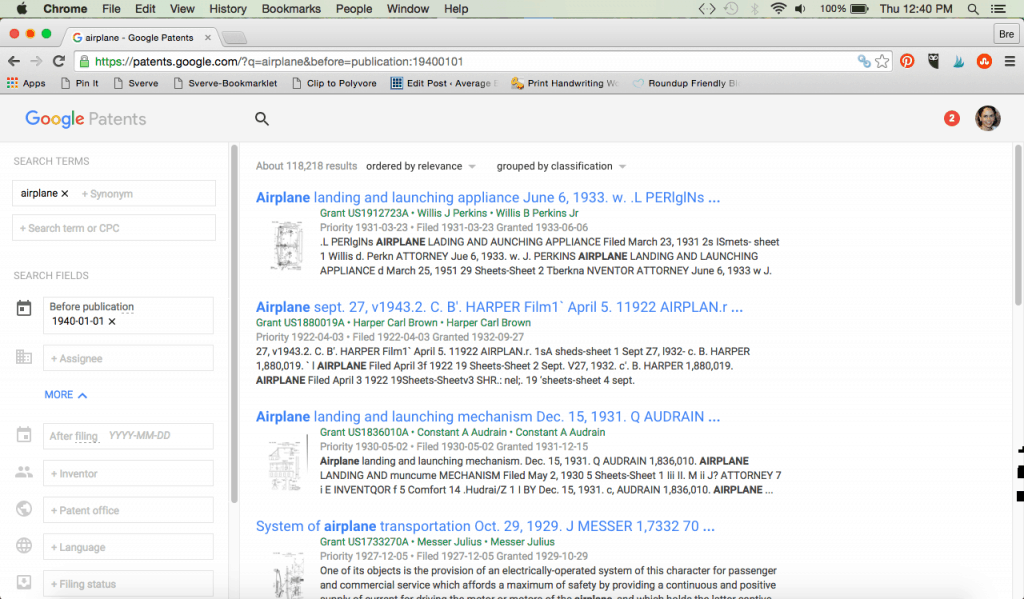Click the Inventor input field
The width and height of the screenshot is (1024, 599).
coord(128,474)
